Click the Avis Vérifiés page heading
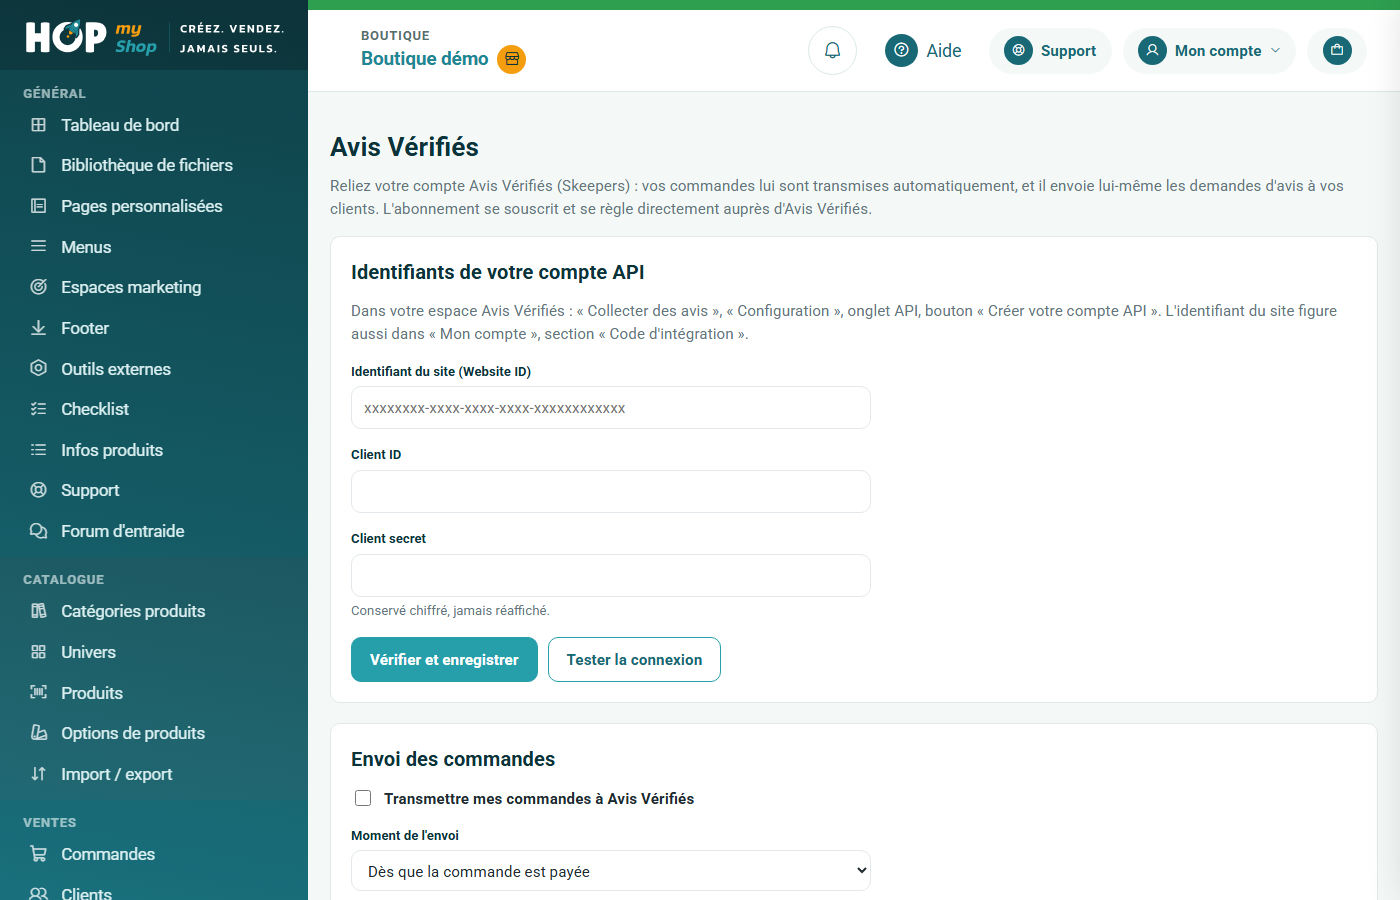 405,147
